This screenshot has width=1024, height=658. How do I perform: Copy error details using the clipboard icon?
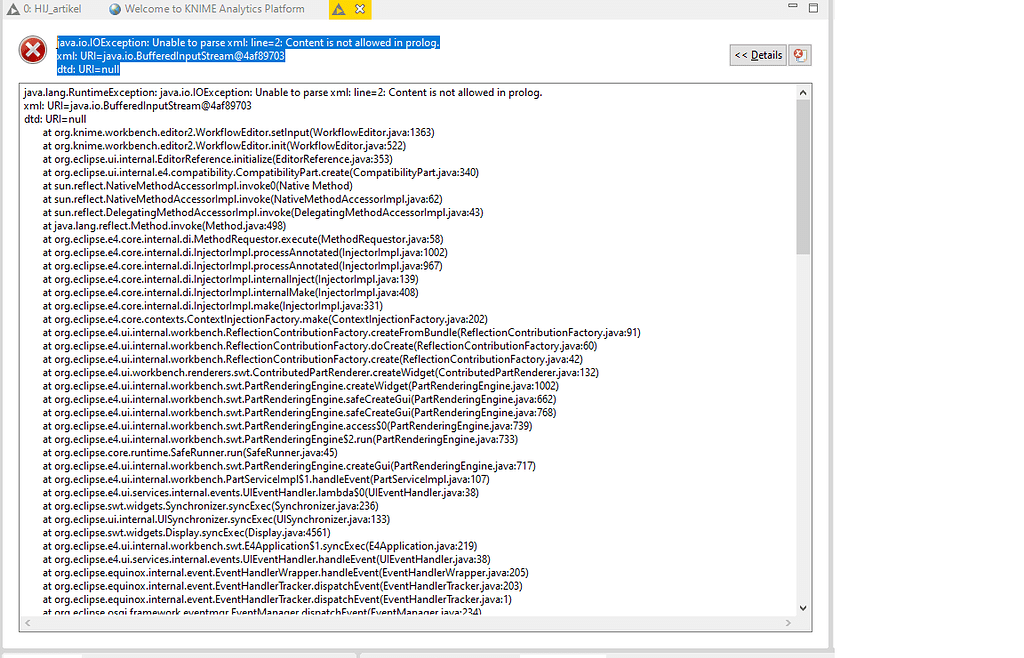(x=799, y=56)
